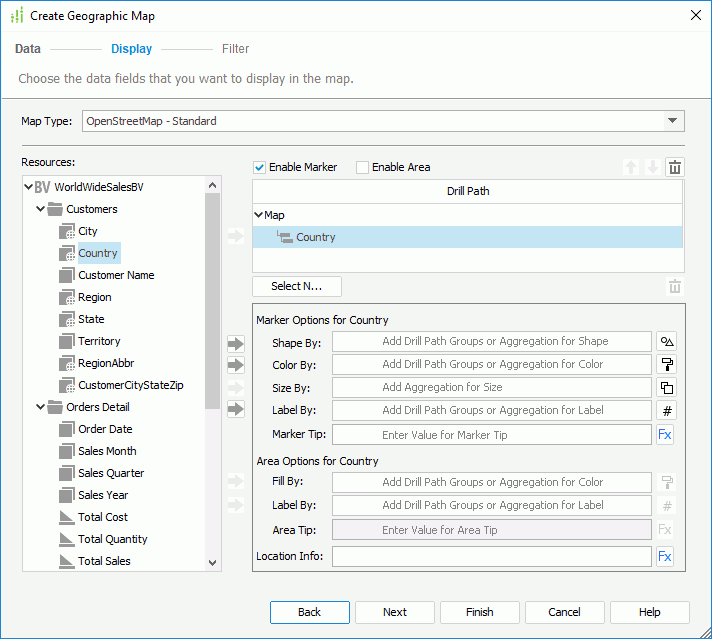Click the Size By input field
This screenshot has width=712, height=639.
tap(492, 387)
